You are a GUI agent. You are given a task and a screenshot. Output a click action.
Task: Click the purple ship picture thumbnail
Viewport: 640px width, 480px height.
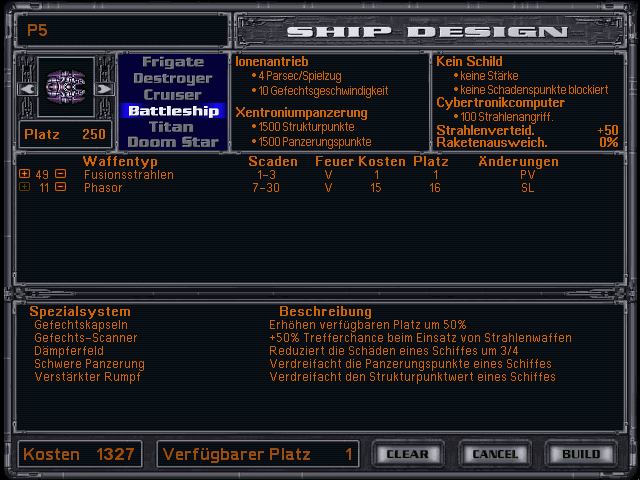pyautogui.click(x=65, y=89)
